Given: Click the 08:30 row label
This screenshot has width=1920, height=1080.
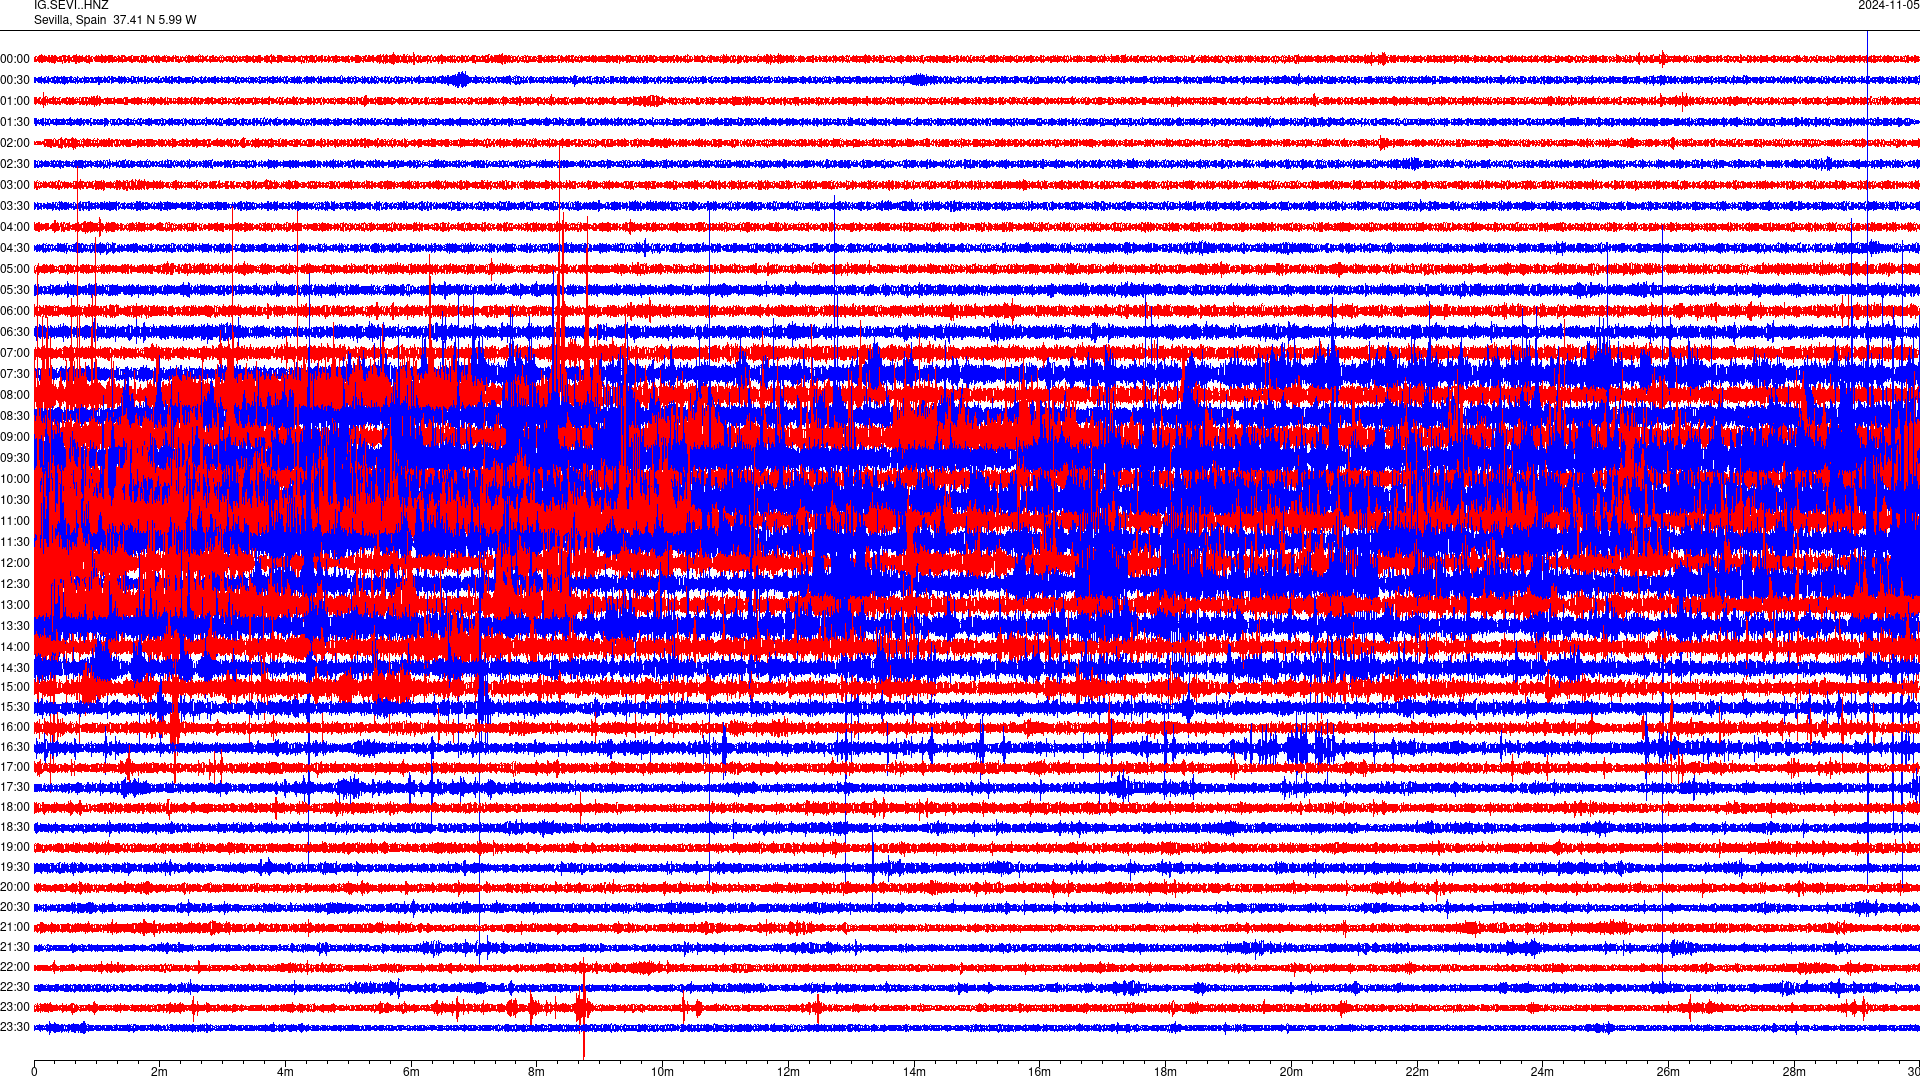Looking at the screenshot, I should (x=15, y=416).
